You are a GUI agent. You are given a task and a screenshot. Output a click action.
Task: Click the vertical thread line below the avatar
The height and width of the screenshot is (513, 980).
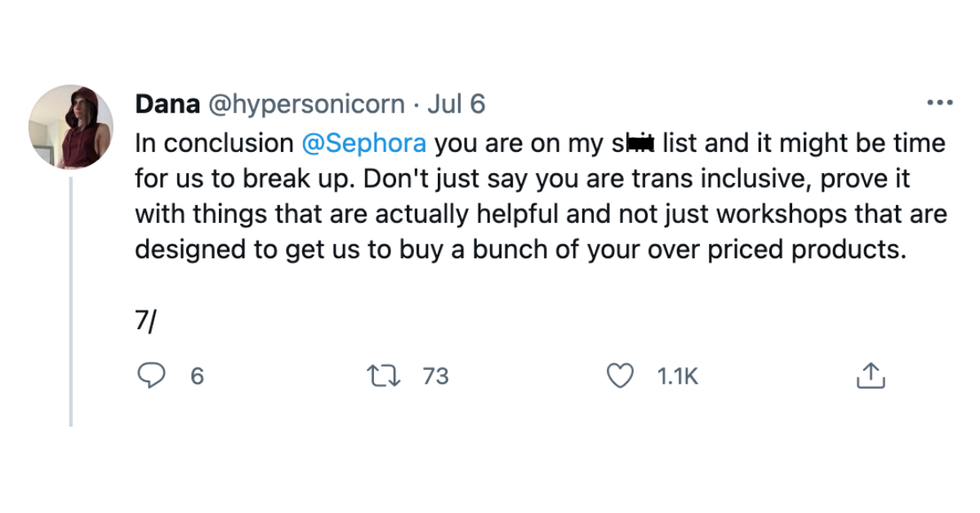pyautogui.click(x=70, y=300)
